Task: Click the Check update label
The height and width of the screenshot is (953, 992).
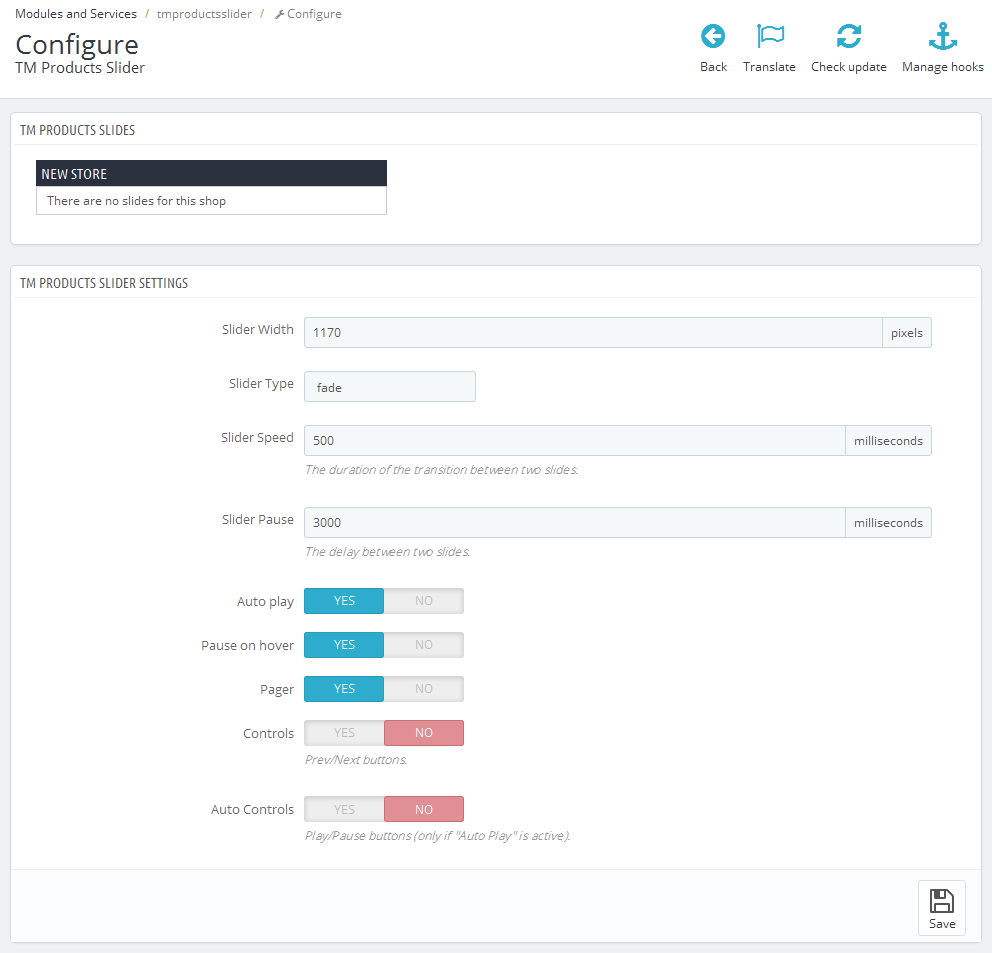Action: click(x=848, y=67)
